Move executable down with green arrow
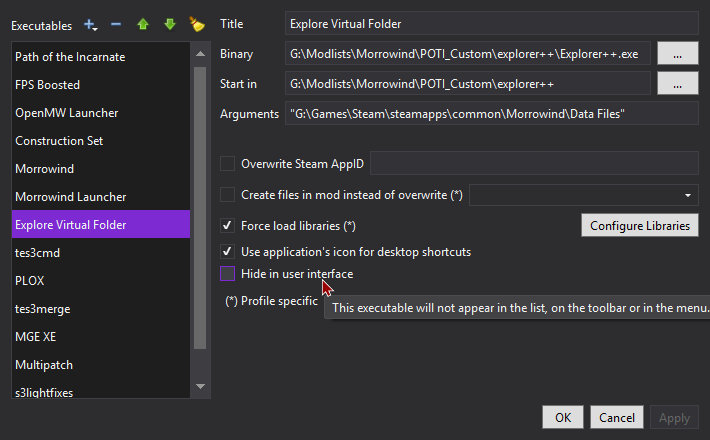710x440 pixels. pos(170,24)
